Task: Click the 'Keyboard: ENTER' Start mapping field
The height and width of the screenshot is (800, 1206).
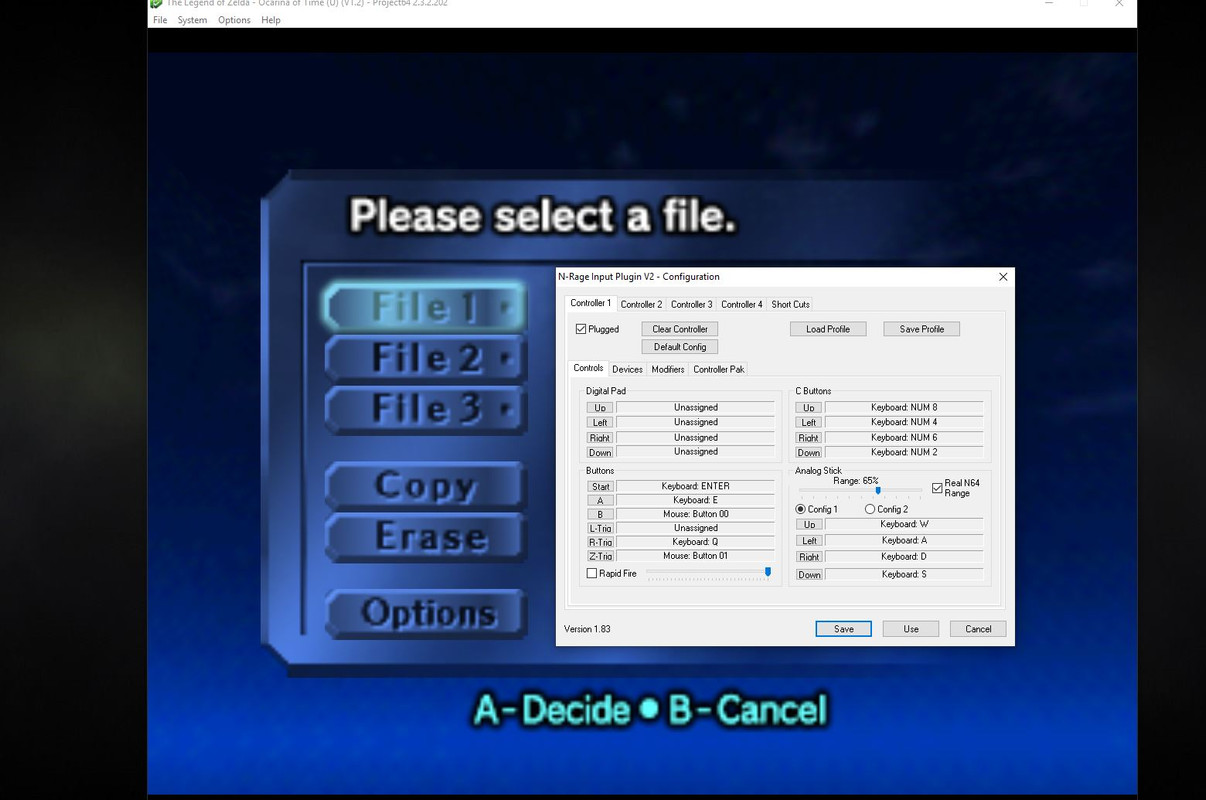Action: pyautogui.click(x=696, y=487)
